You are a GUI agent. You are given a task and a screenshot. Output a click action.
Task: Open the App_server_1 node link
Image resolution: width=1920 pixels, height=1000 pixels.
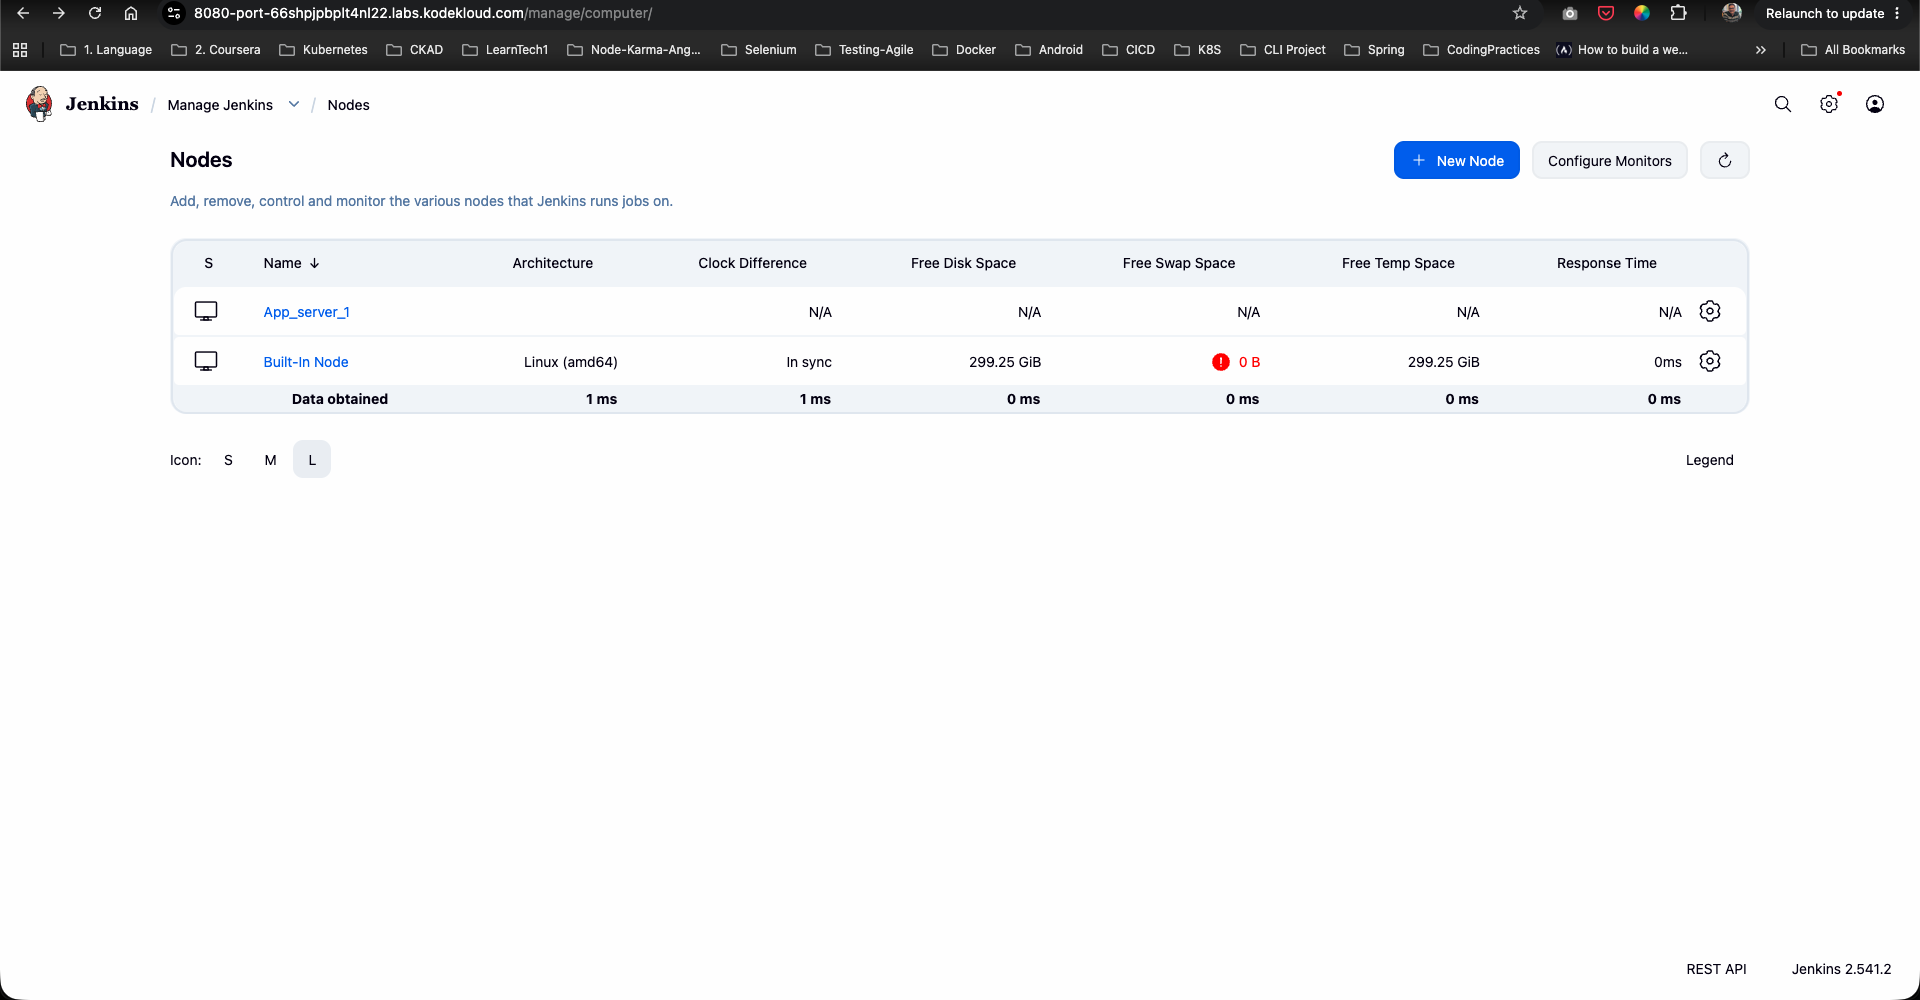[306, 312]
